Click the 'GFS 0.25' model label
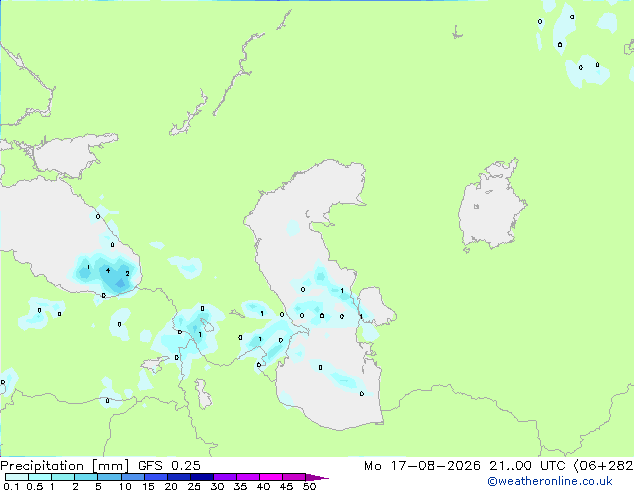This screenshot has width=634, height=490. (169, 466)
